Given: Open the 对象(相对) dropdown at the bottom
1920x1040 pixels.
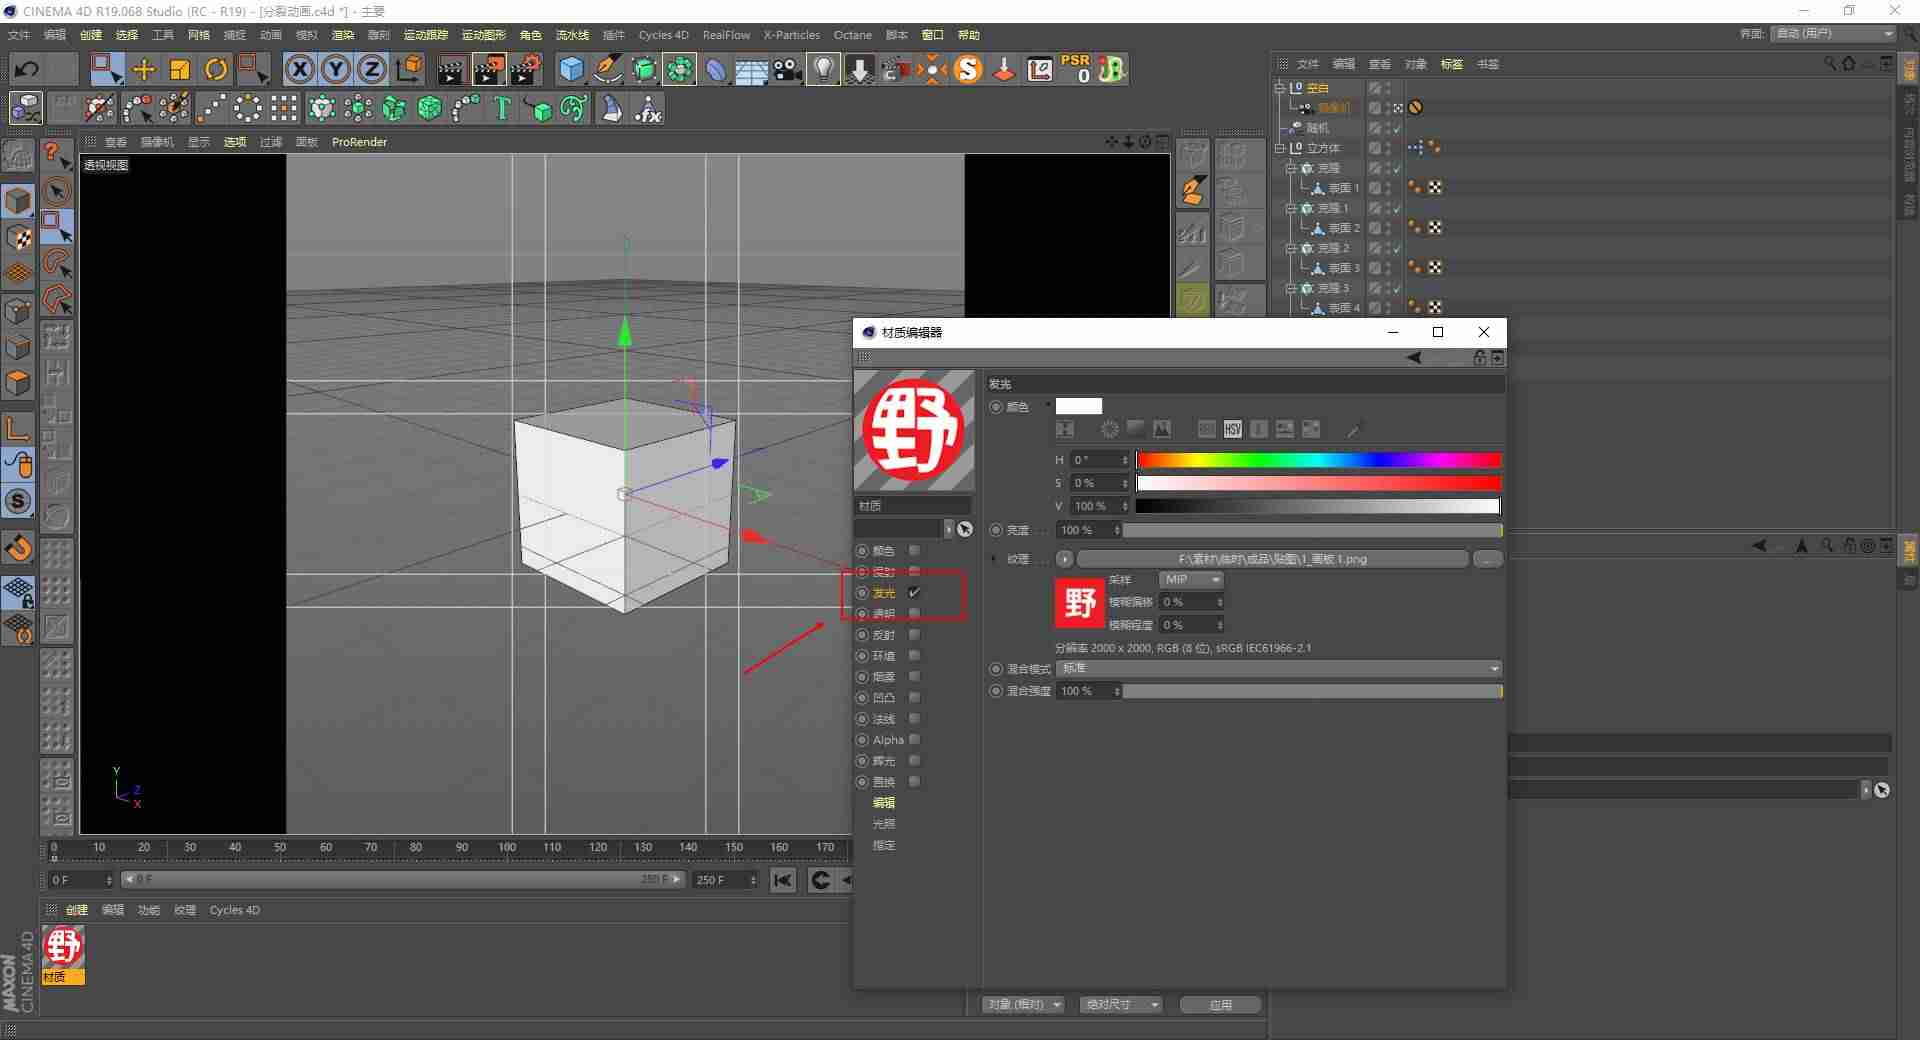Looking at the screenshot, I should click(x=1022, y=1005).
